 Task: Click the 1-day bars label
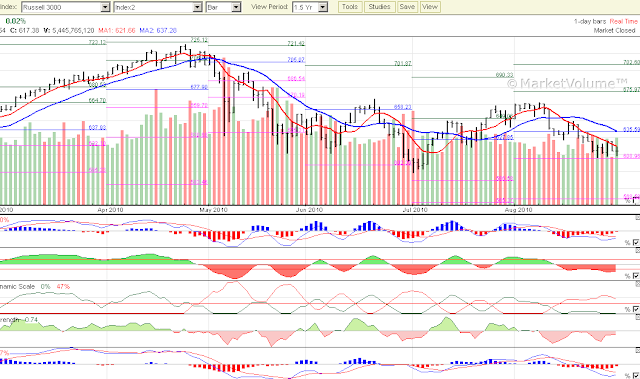pos(591,22)
